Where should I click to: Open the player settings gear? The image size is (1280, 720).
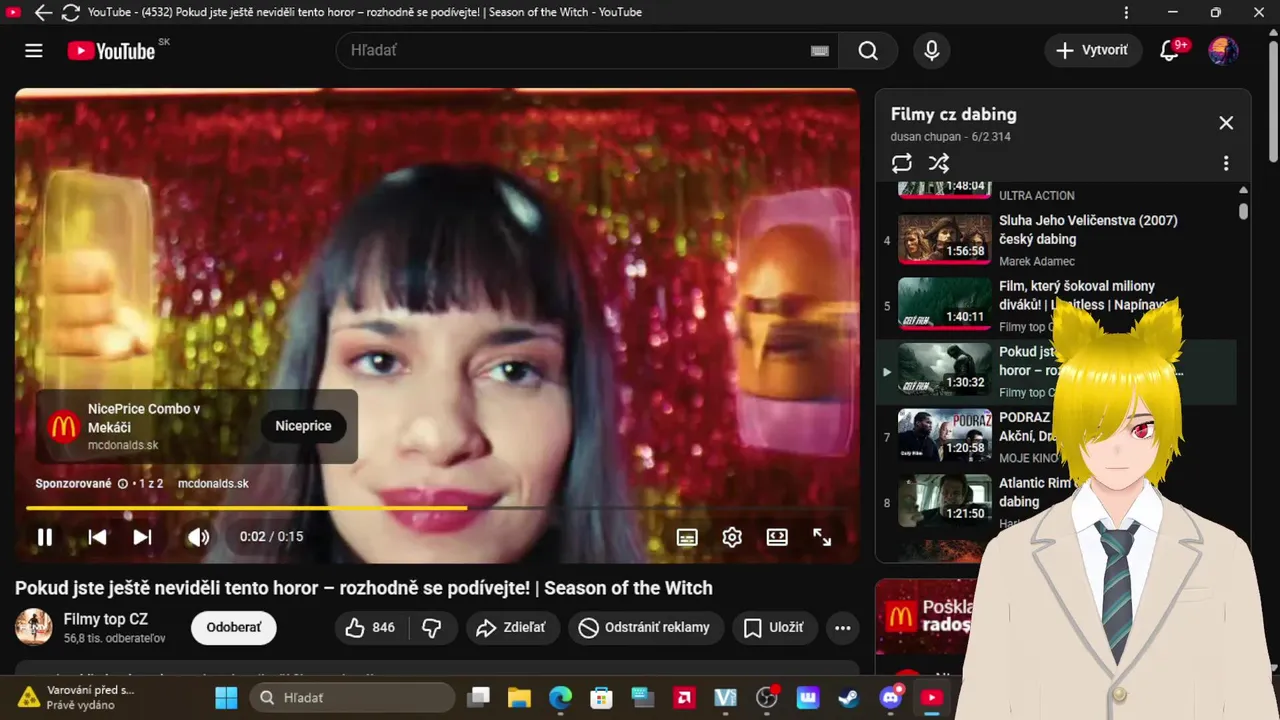pos(732,537)
